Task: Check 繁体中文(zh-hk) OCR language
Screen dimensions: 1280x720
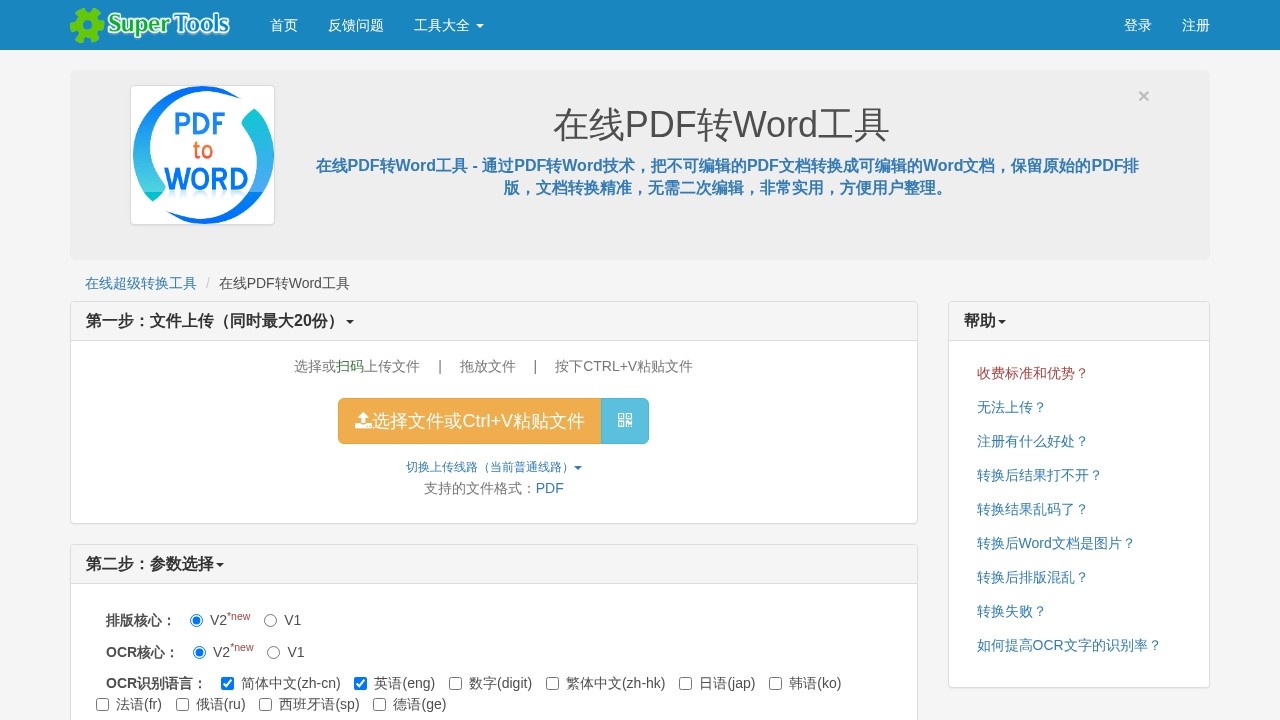Action: coord(552,684)
